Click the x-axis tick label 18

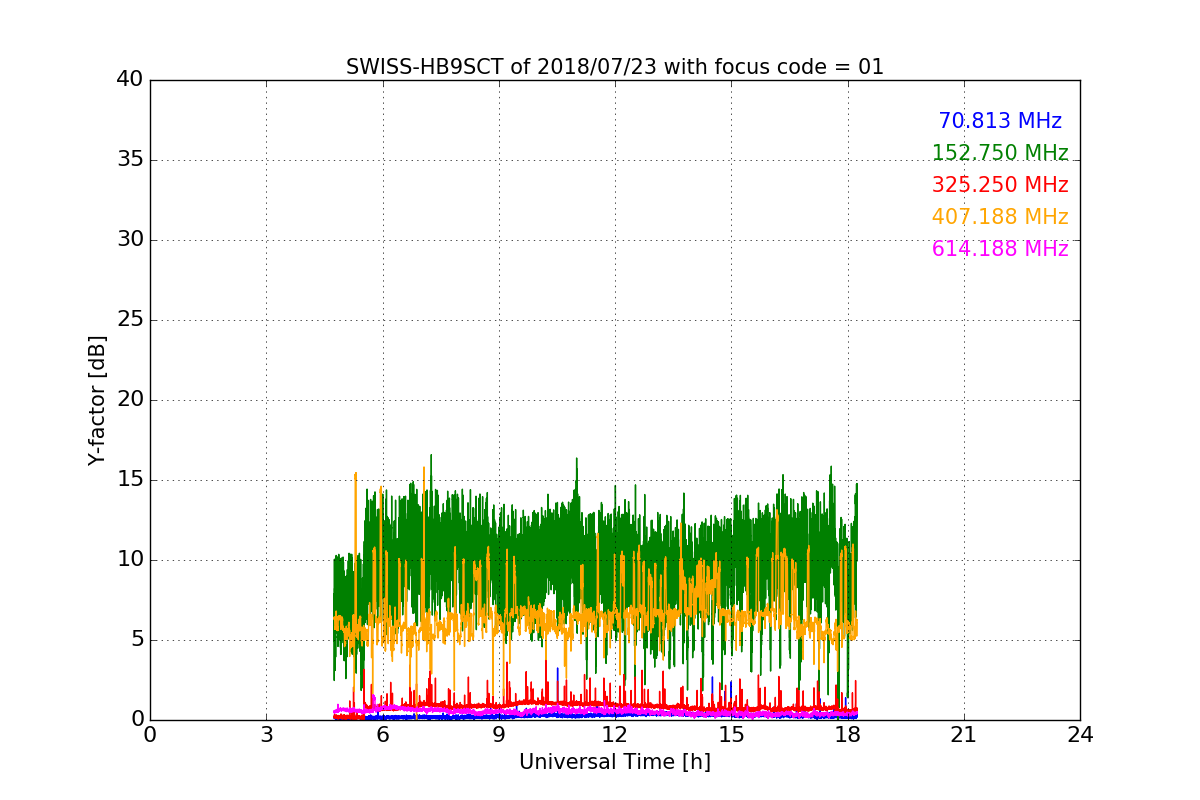tap(847, 735)
